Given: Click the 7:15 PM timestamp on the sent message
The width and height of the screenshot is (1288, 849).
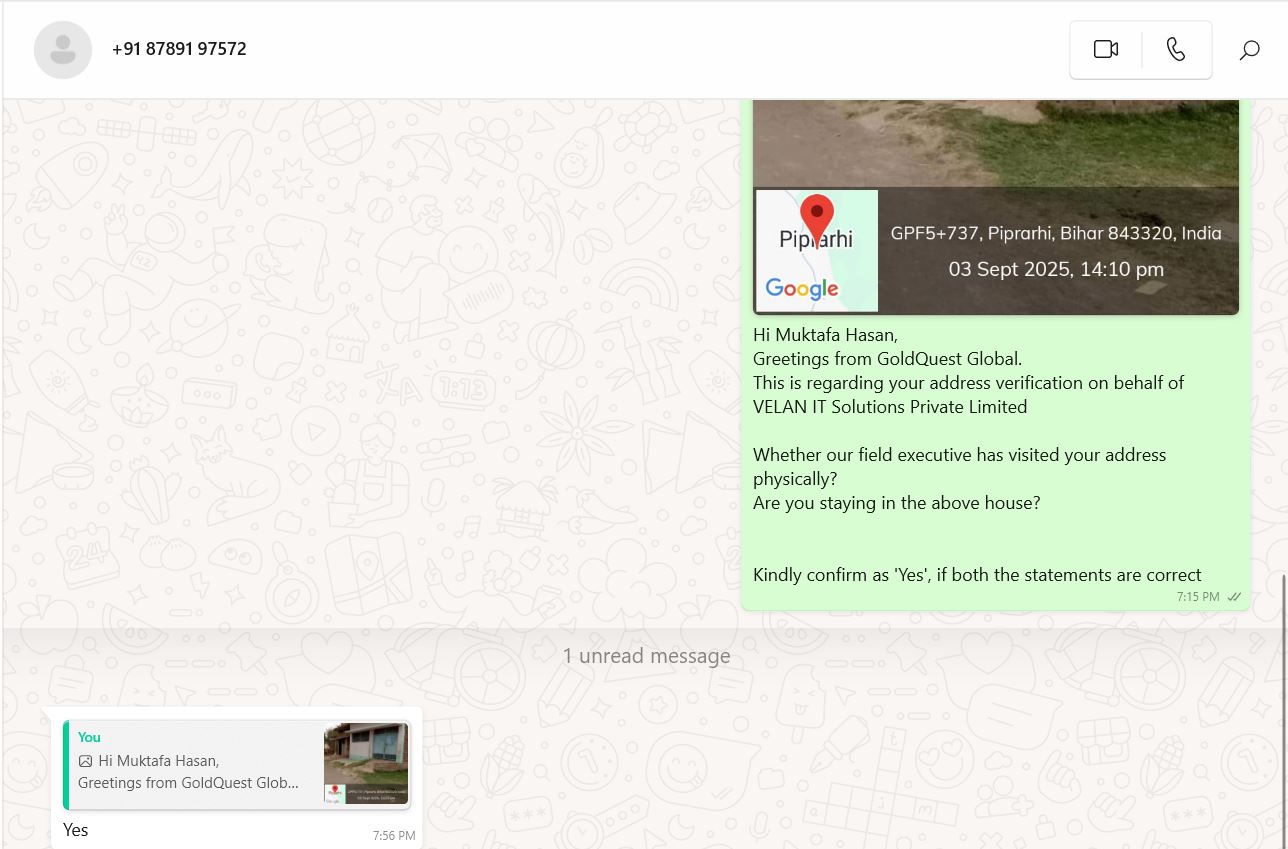Looking at the screenshot, I should (1197, 597).
